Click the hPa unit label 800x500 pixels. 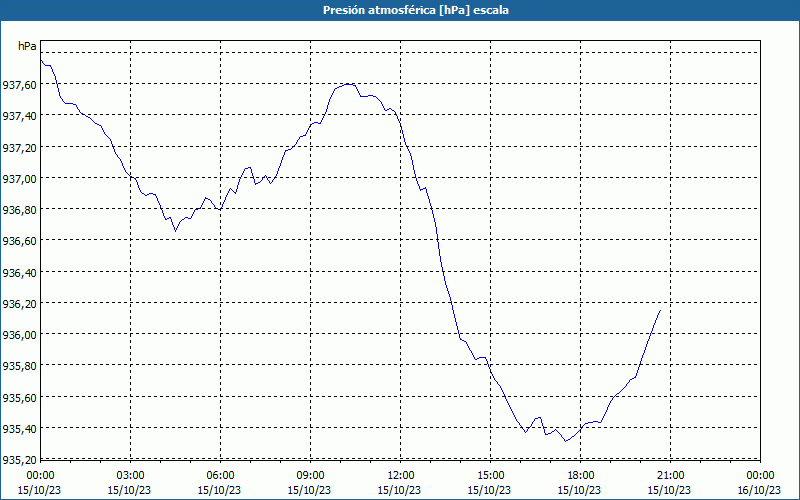[27, 46]
